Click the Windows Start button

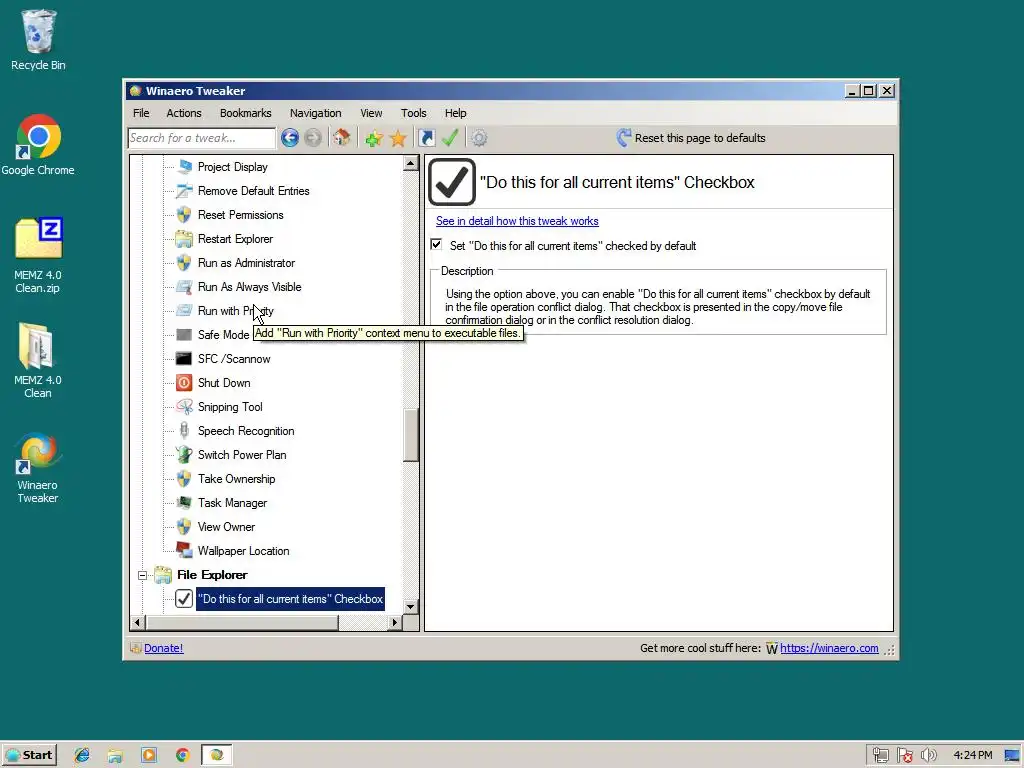(x=29, y=755)
